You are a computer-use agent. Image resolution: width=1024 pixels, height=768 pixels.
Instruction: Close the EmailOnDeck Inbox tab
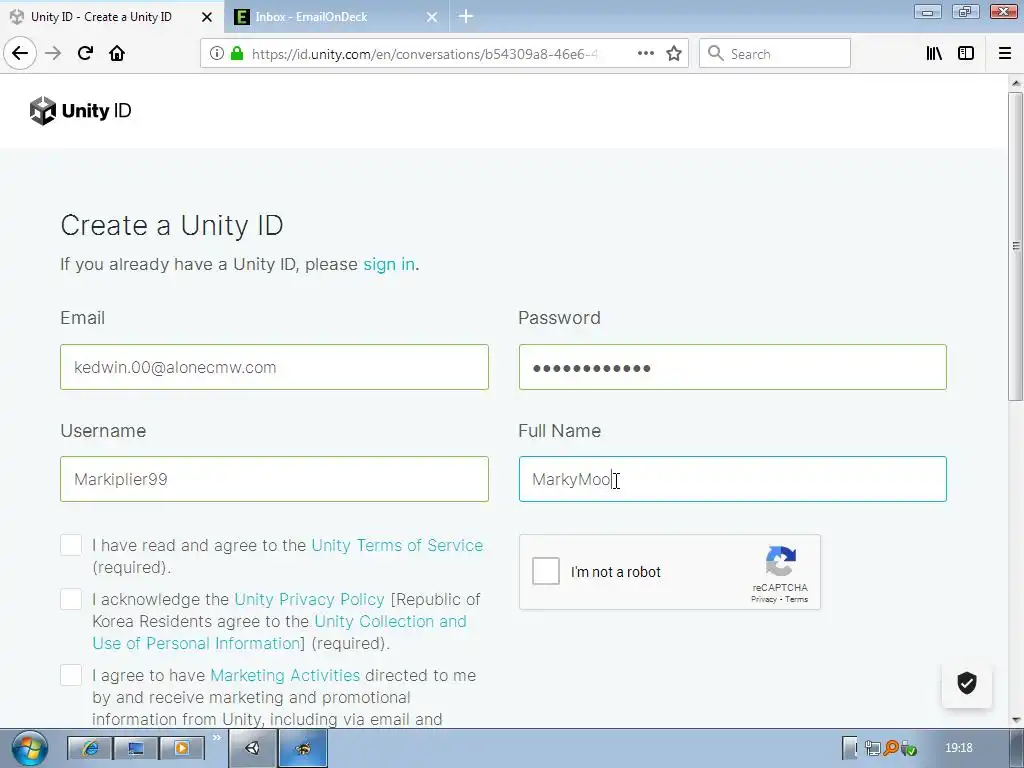pyautogui.click(x=432, y=17)
